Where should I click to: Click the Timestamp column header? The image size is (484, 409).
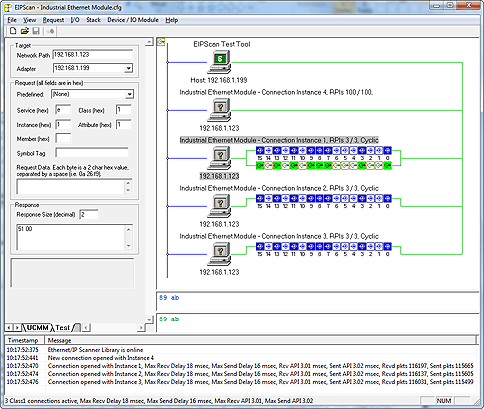coord(25,340)
